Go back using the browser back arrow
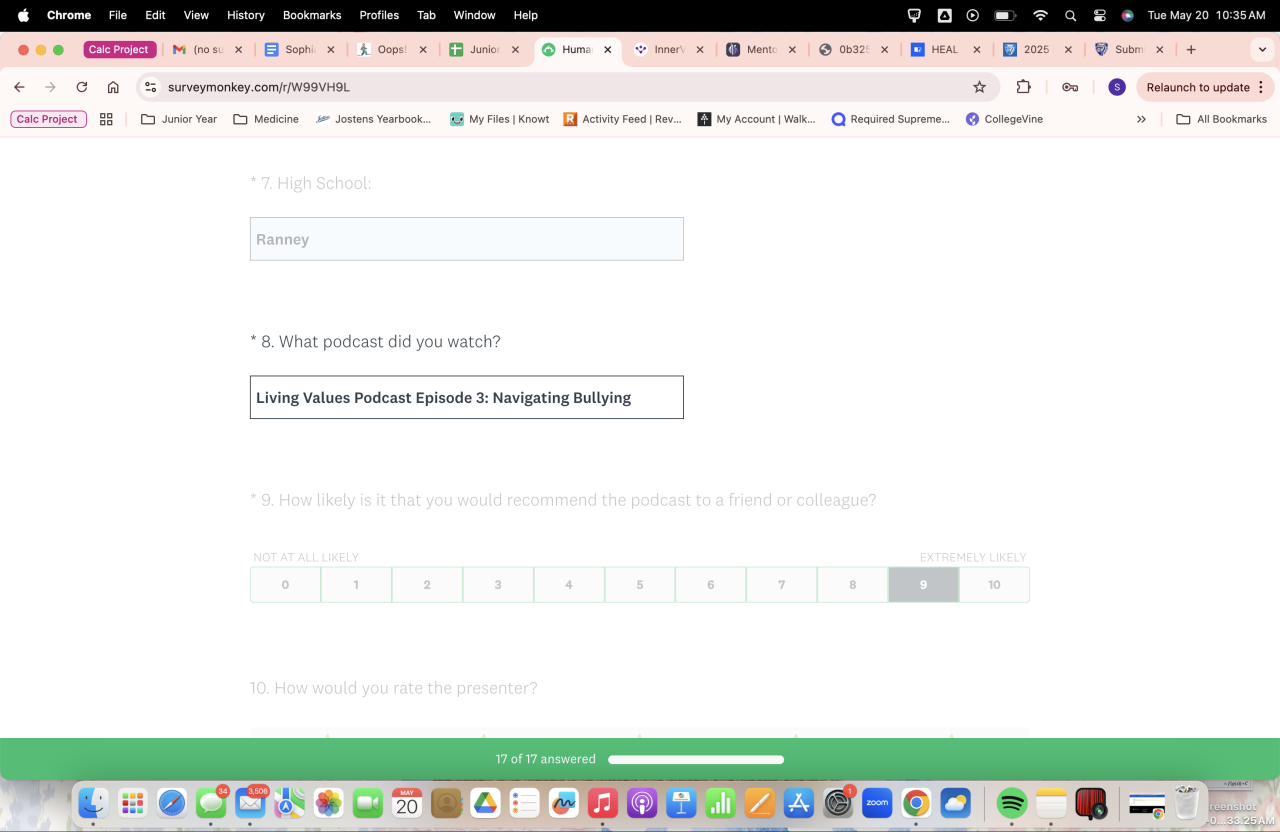Viewport: 1280px width, 832px height. point(19,87)
